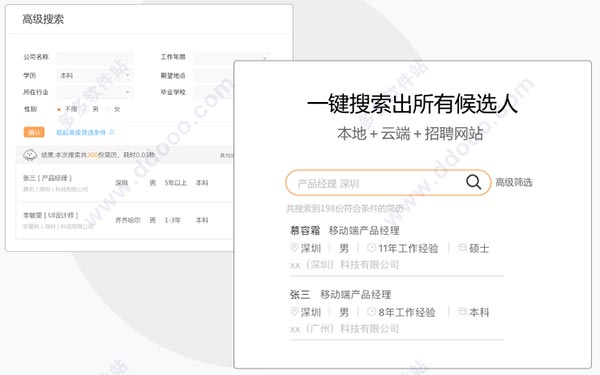Click xx（广州）科技有限公司 company text
The width and height of the screenshot is (600, 375).
(x=344, y=328)
